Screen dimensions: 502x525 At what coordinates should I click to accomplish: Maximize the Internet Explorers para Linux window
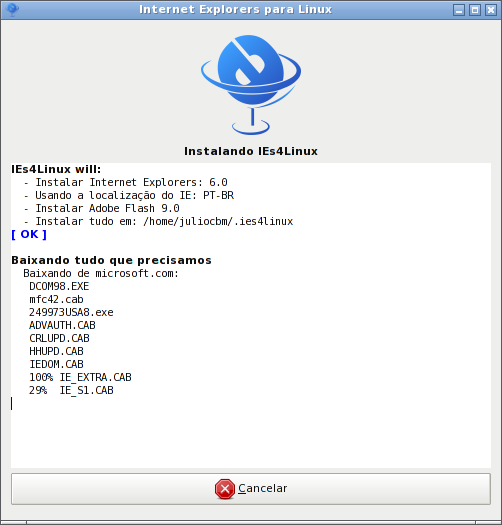coord(475,10)
